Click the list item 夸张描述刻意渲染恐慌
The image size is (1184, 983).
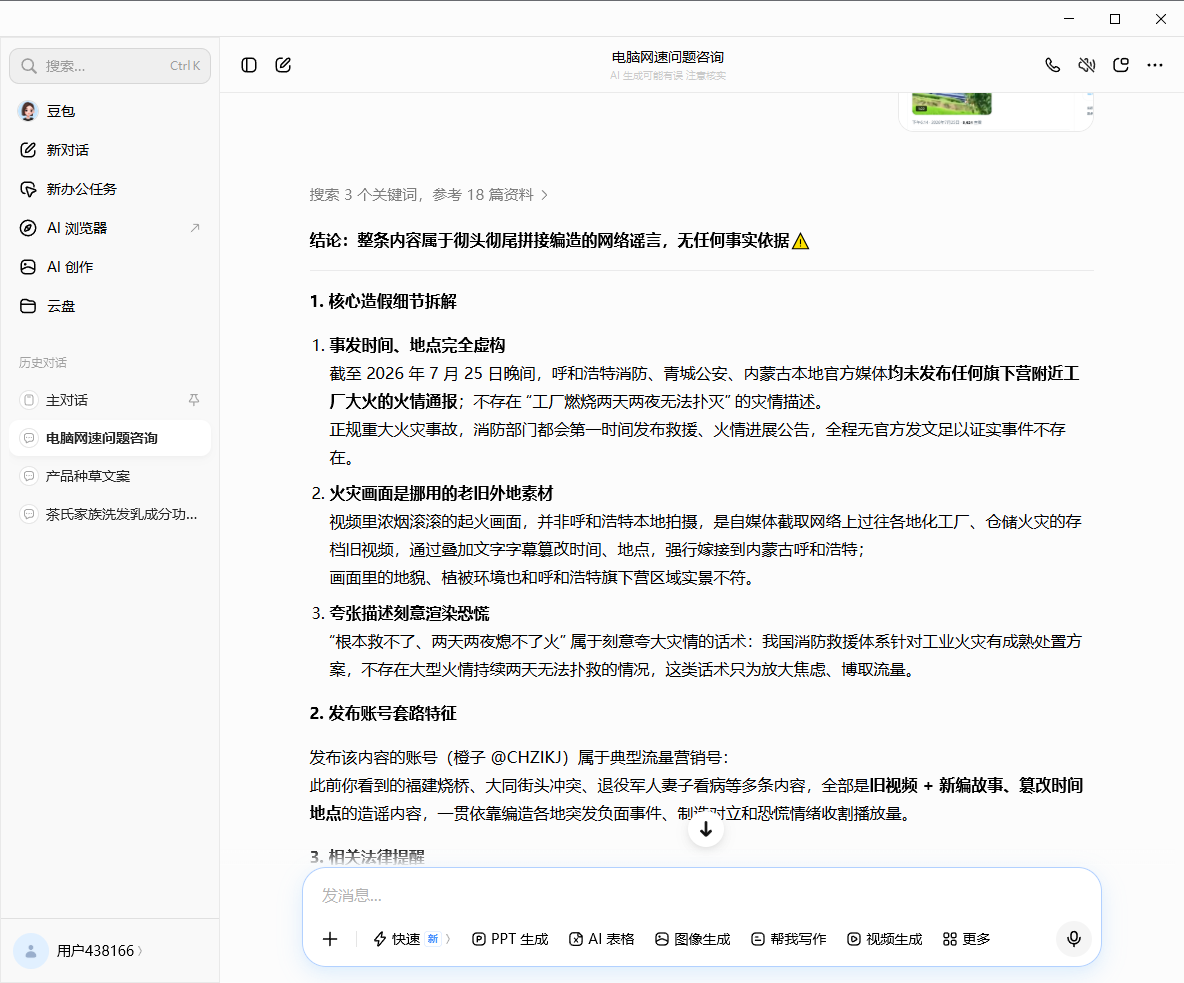[409, 613]
